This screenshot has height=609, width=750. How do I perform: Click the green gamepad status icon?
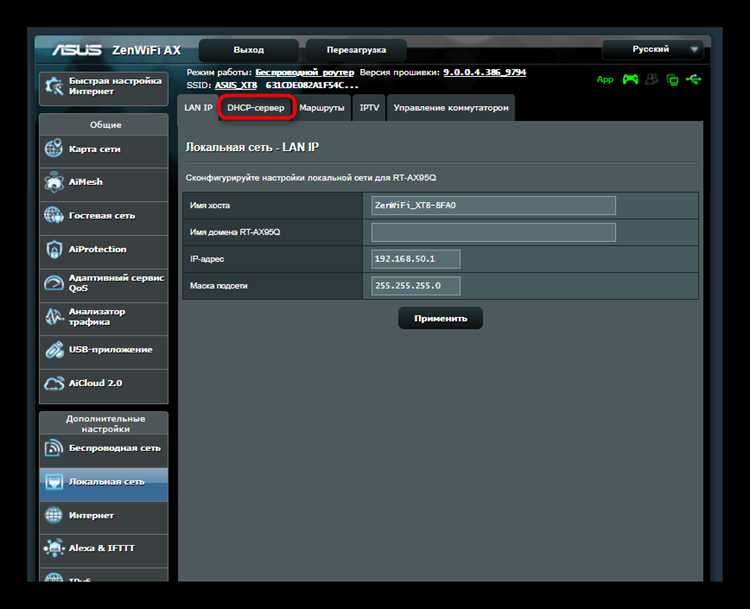pyautogui.click(x=630, y=79)
